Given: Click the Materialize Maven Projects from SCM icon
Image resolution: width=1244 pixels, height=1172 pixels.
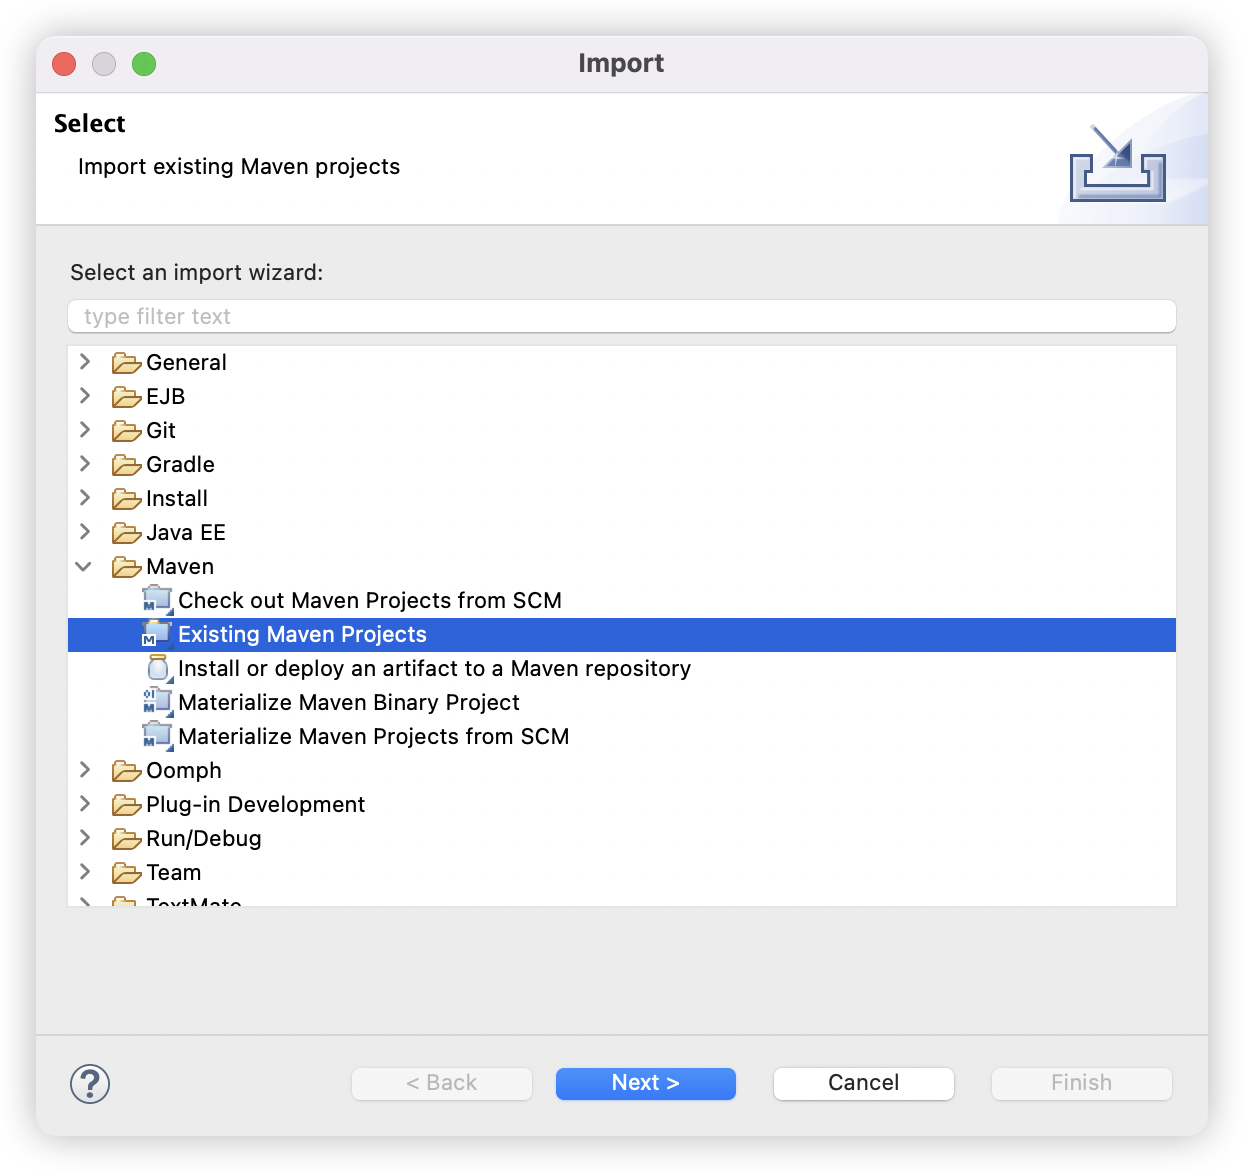Looking at the screenshot, I should (x=158, y=736).
